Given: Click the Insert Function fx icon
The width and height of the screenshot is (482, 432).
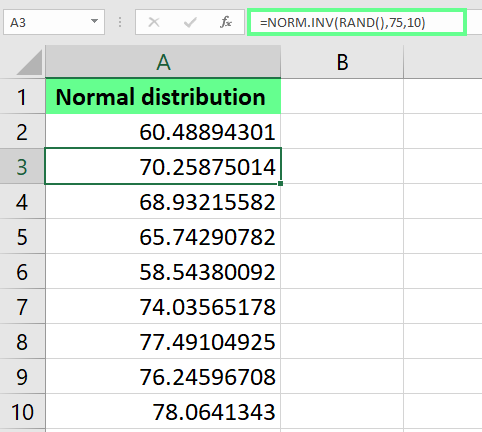Looking at the screenshot, I should click(226, 22).
